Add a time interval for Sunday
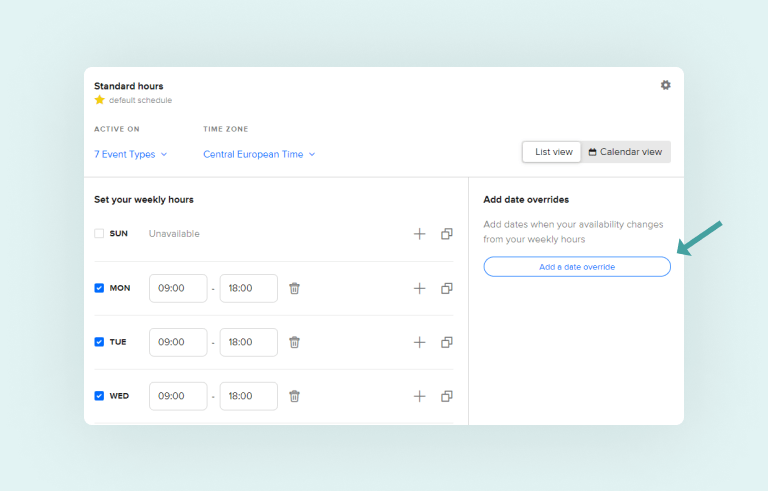Viewport: 768px width, 491px height. click(419, 234)
